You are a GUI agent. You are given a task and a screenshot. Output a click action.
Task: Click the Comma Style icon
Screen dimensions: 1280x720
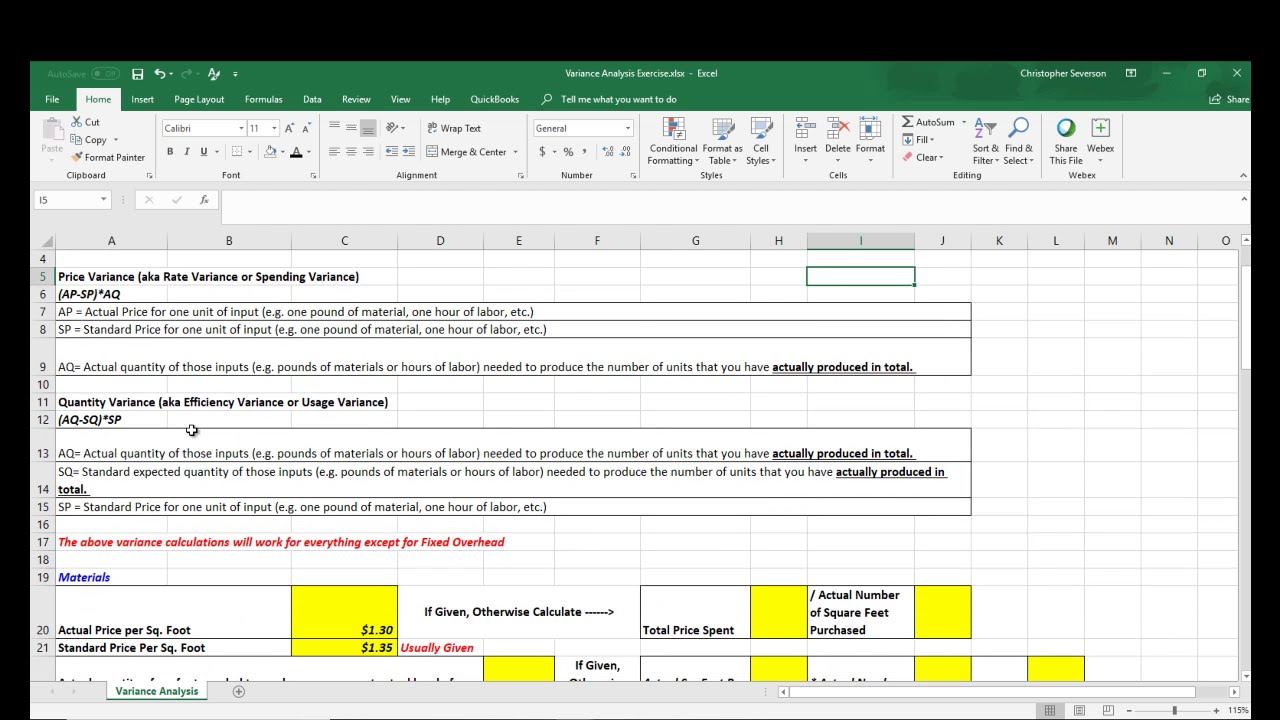(585, 152)
